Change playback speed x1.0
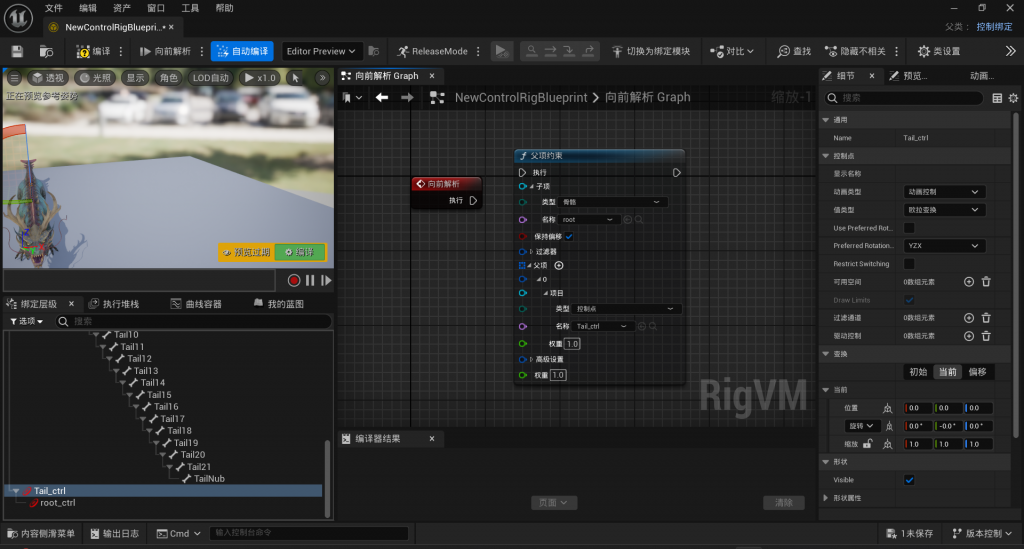1024x549 pixels. [x=259, y=78]
